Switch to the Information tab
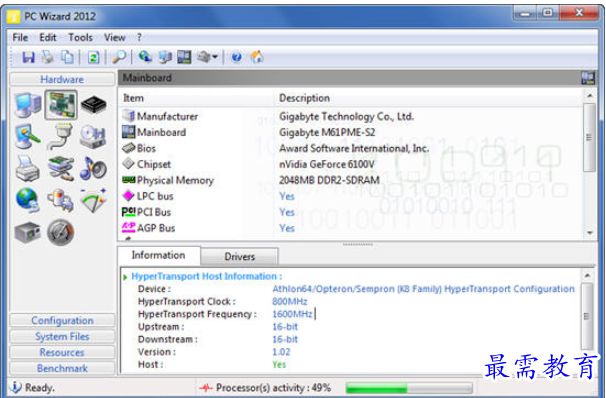 pos(158,255)
